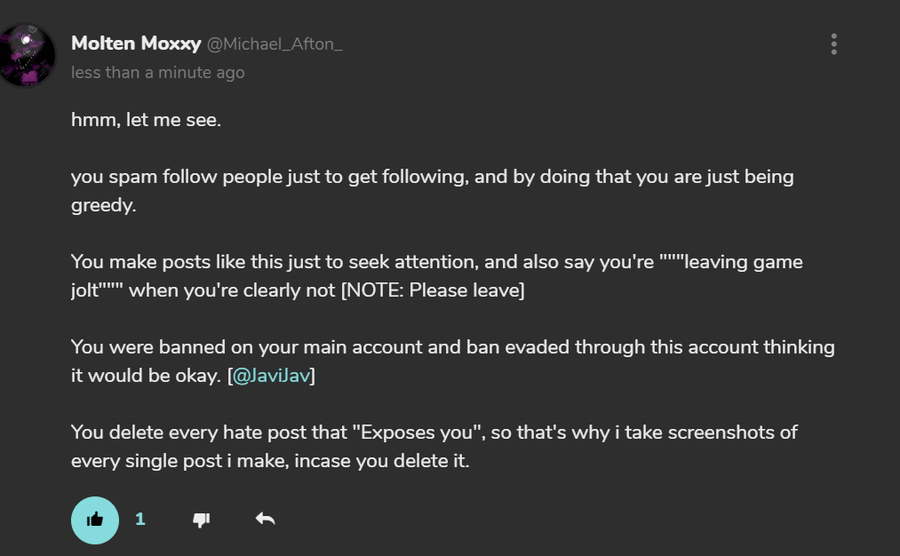Visit the Molten Moxxy profile name
The image size is (900, 556).
pos(136,44)
